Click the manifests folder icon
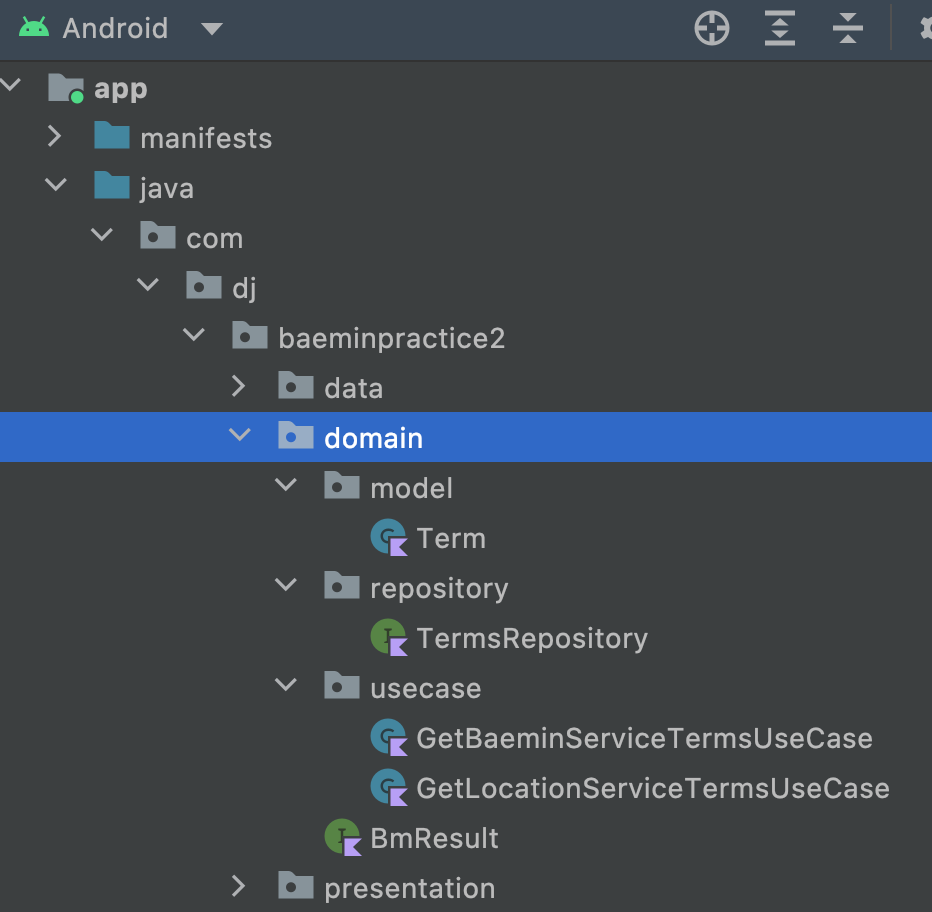 tap(112, 136)
